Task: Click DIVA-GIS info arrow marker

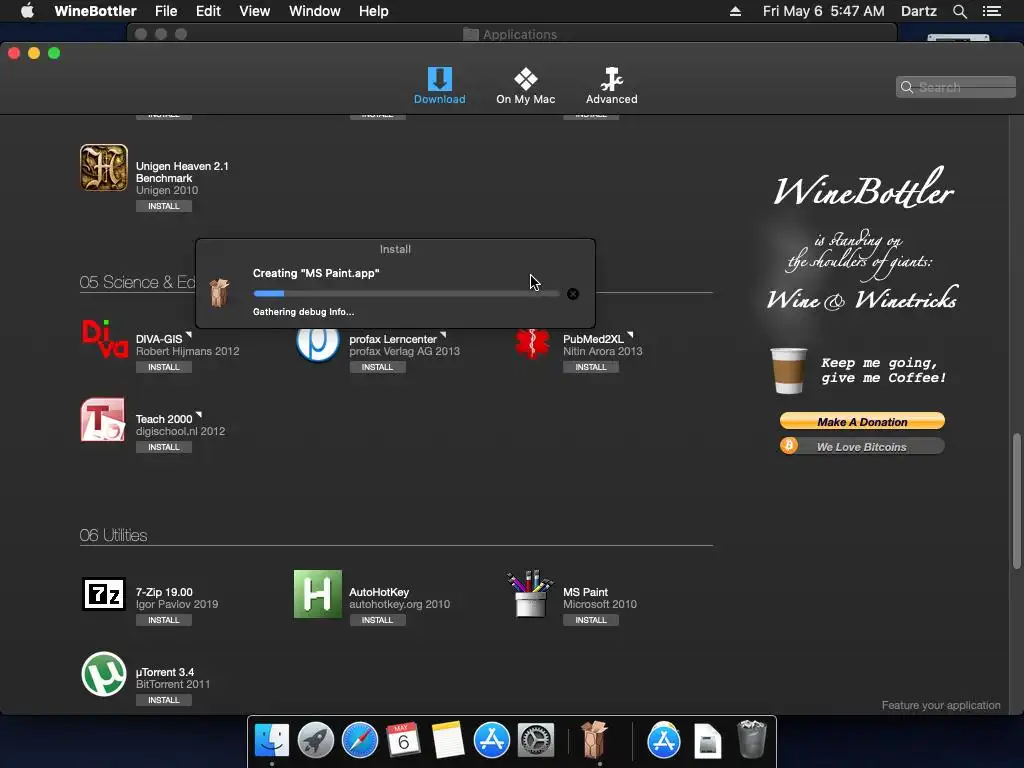Action: pyautogui.click(x=189, y=334)
